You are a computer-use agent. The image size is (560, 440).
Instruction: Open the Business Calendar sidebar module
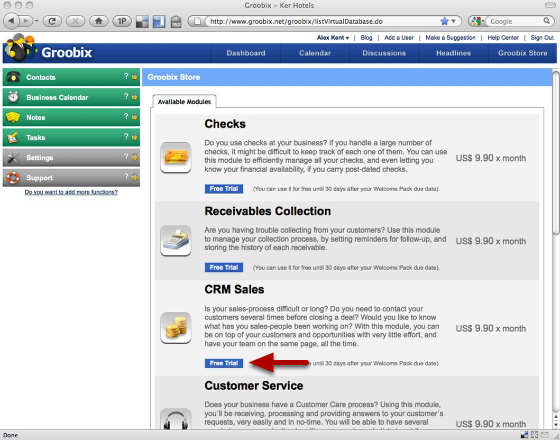coord(71,97)
